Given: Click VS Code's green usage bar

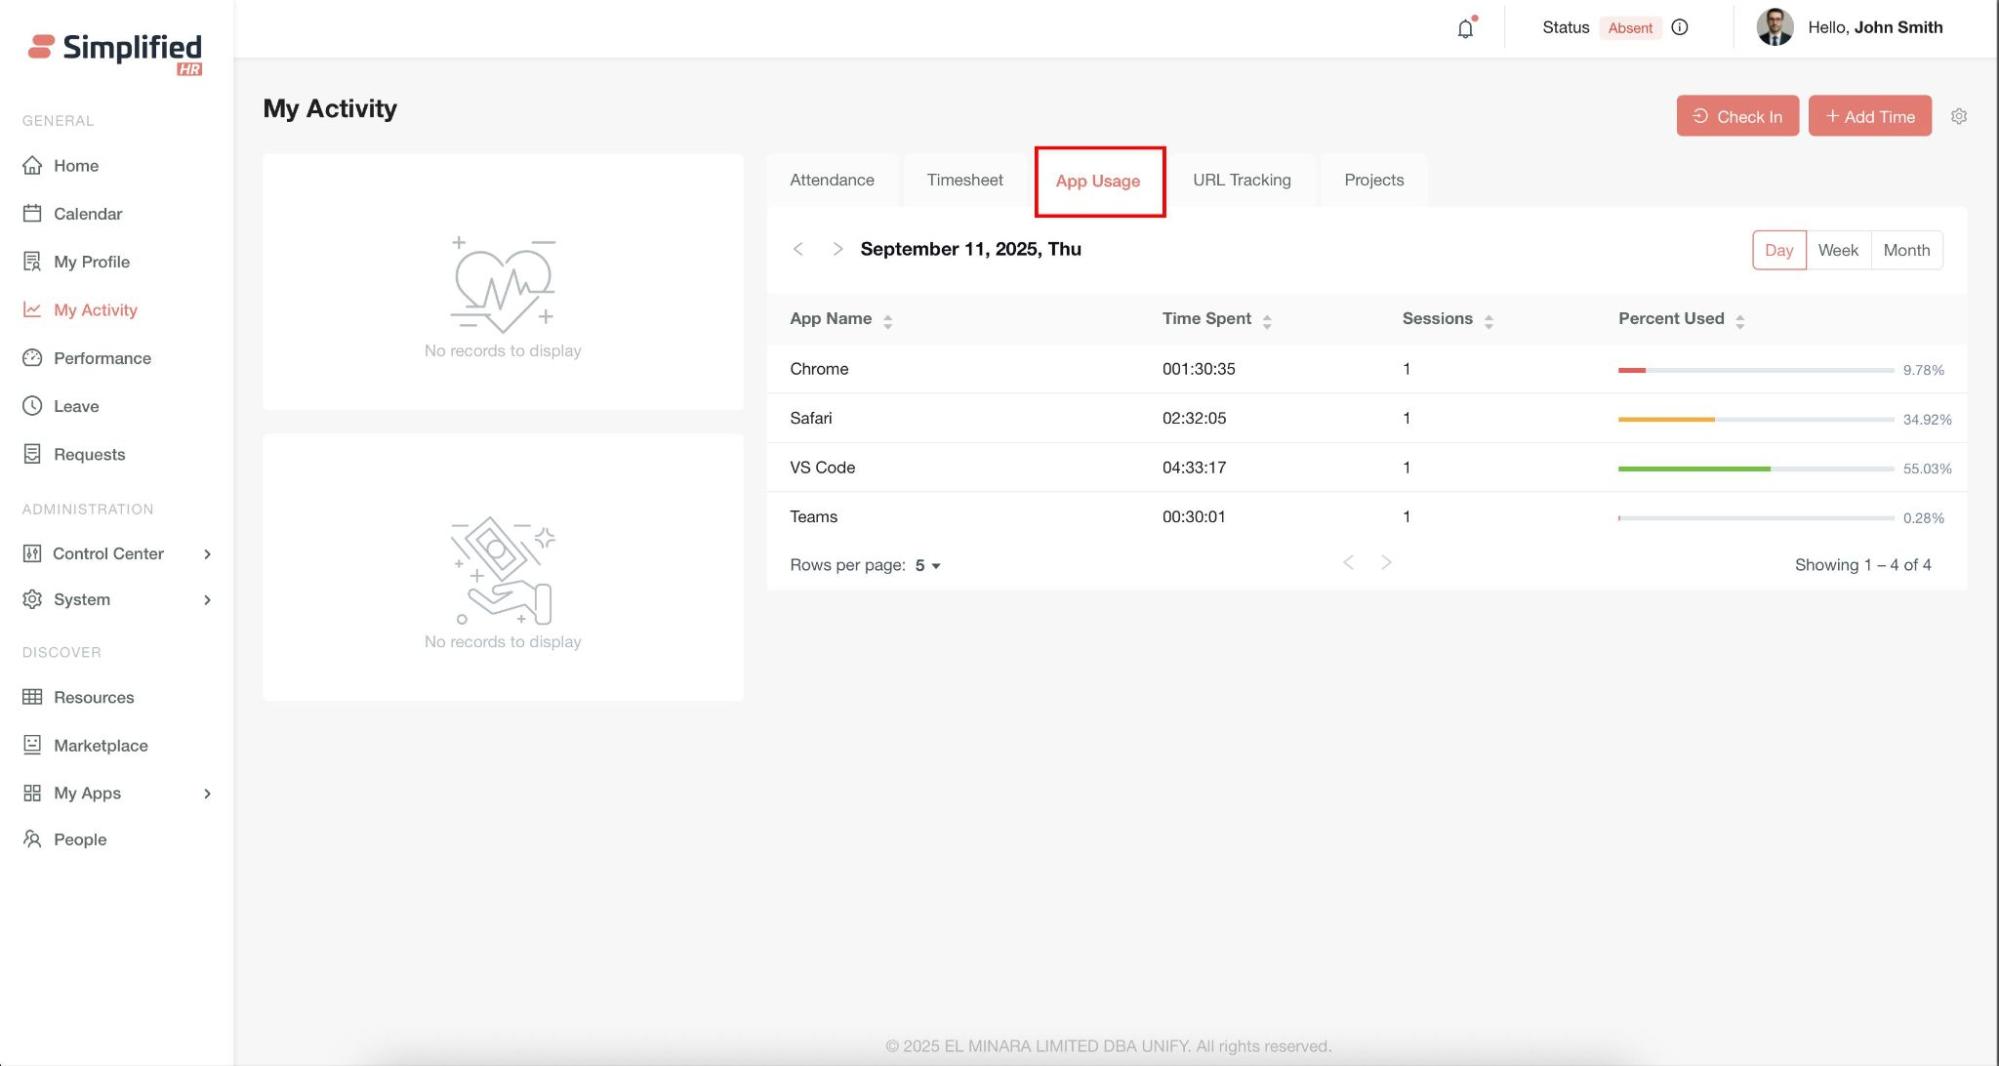Looking at the screenshot, I should tap(1694, 469).
